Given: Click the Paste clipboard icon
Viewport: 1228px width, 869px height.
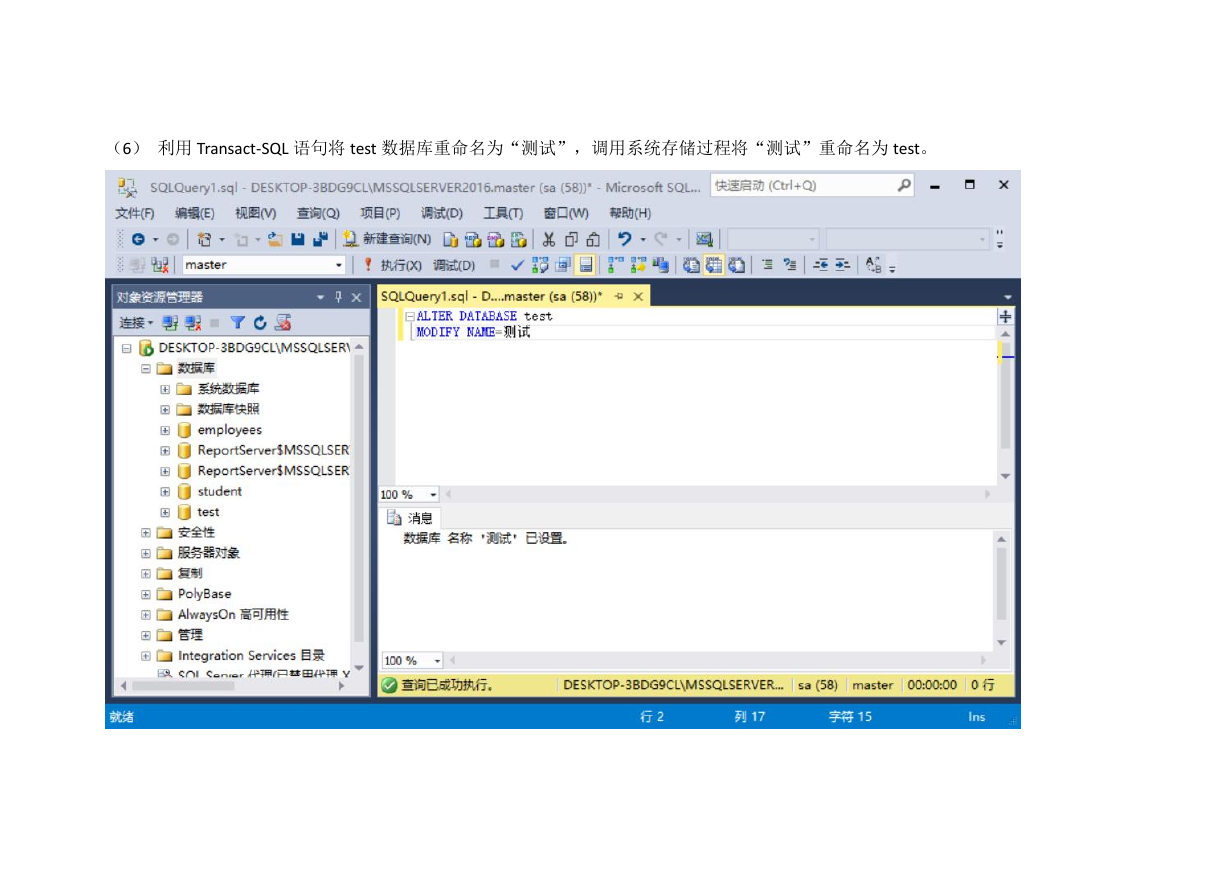Looking at the screenshot, I should click(593, 239).
